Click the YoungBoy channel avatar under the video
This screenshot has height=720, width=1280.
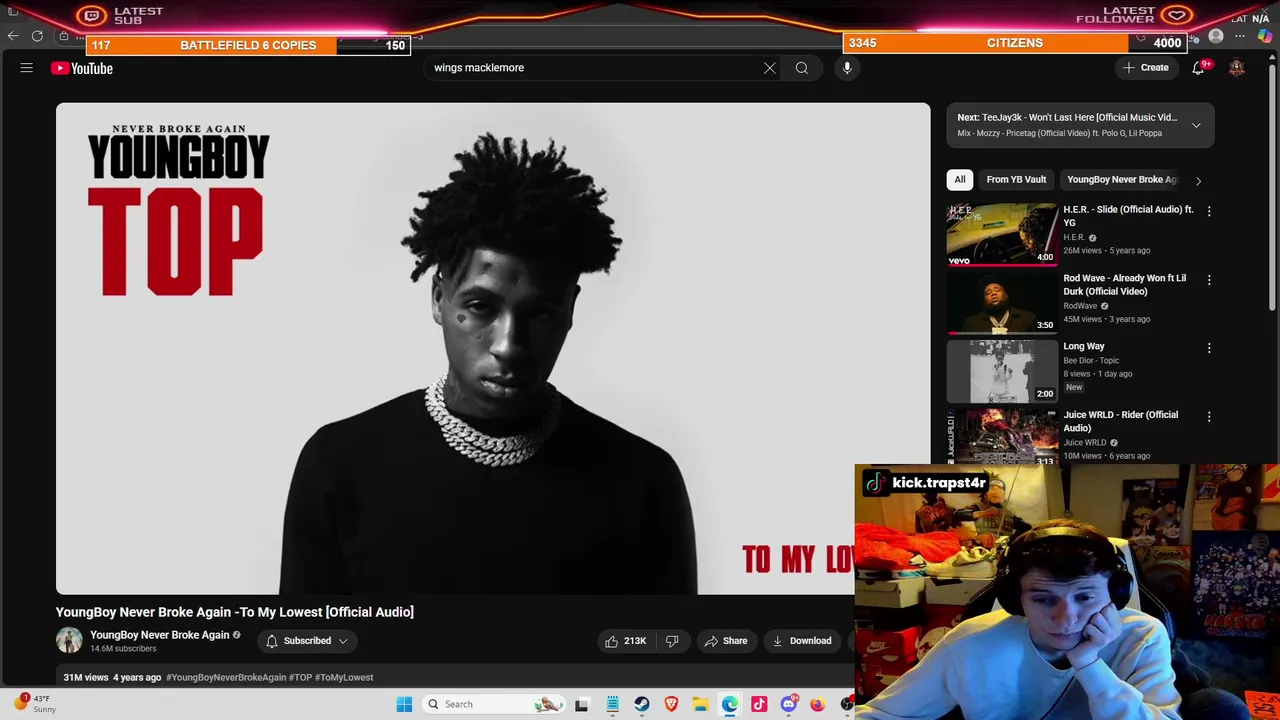[69, 641]
